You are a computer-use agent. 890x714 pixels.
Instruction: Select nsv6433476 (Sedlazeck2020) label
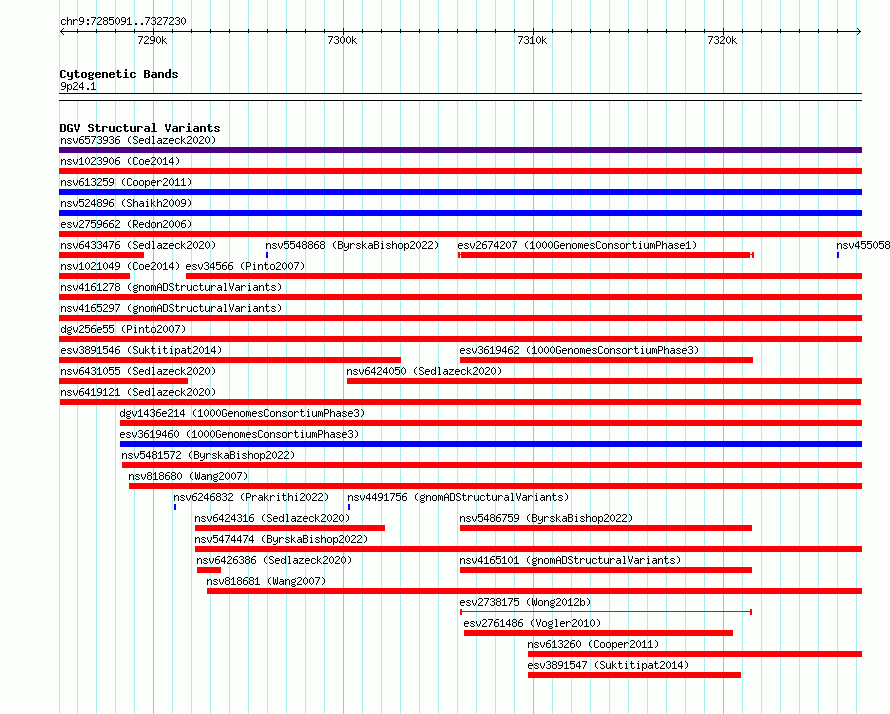(x=138, y=245)
